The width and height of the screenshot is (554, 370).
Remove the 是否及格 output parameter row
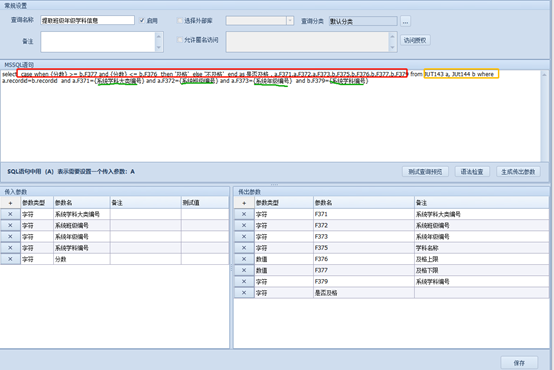[244, 293]
